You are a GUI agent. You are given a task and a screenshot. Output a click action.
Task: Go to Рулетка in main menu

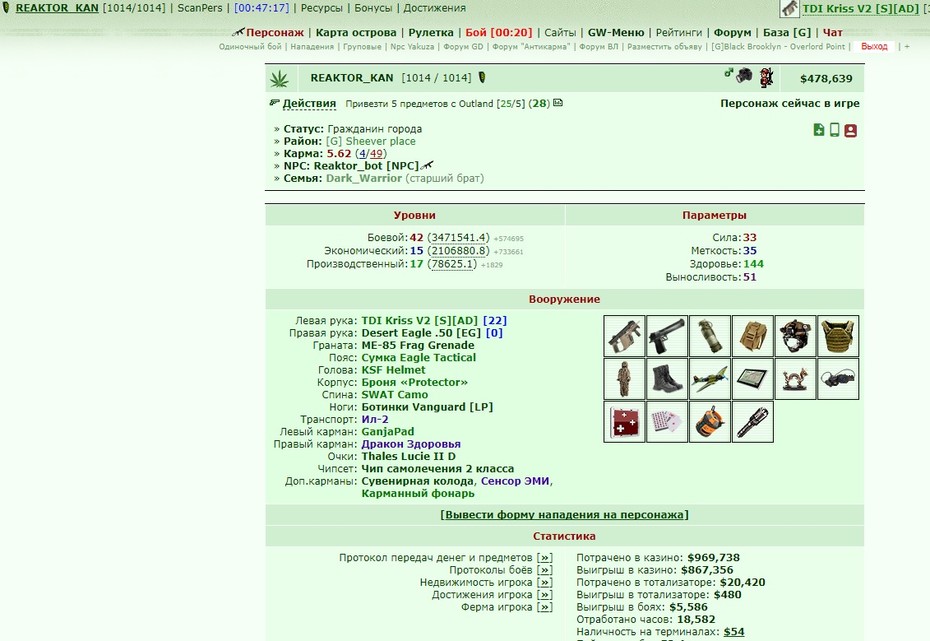(431, 32)
